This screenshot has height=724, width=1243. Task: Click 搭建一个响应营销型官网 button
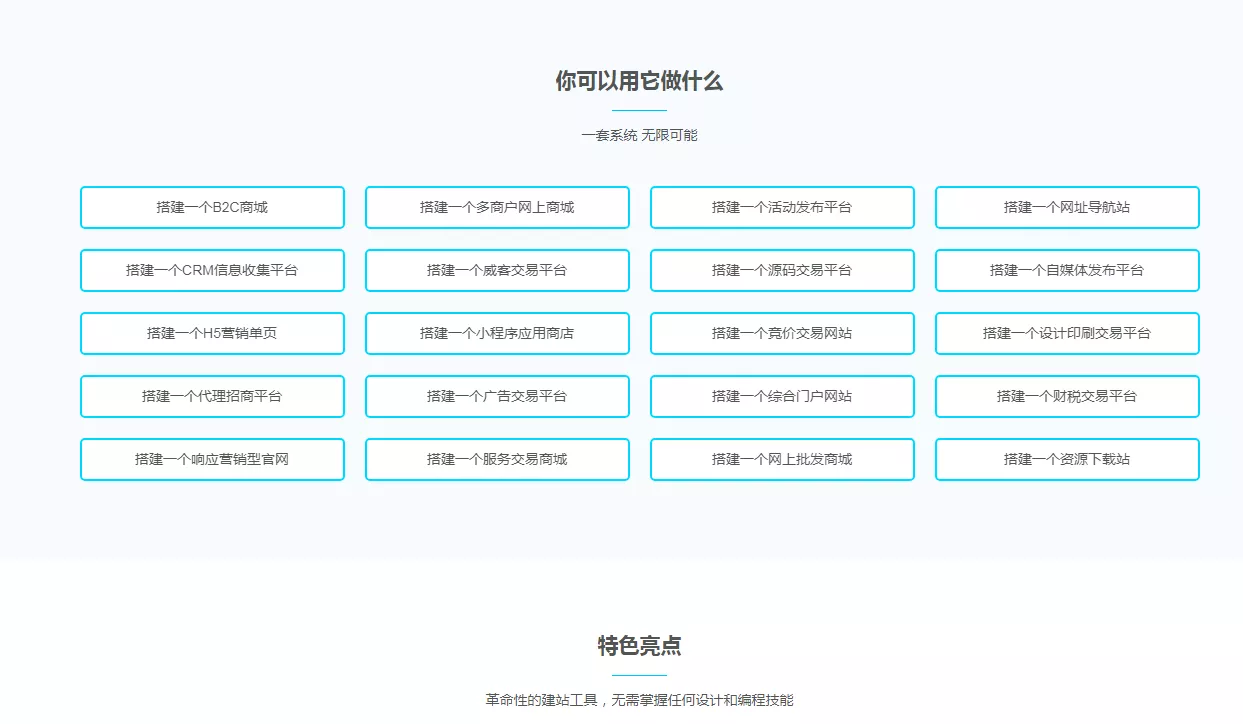click(212, 459)
